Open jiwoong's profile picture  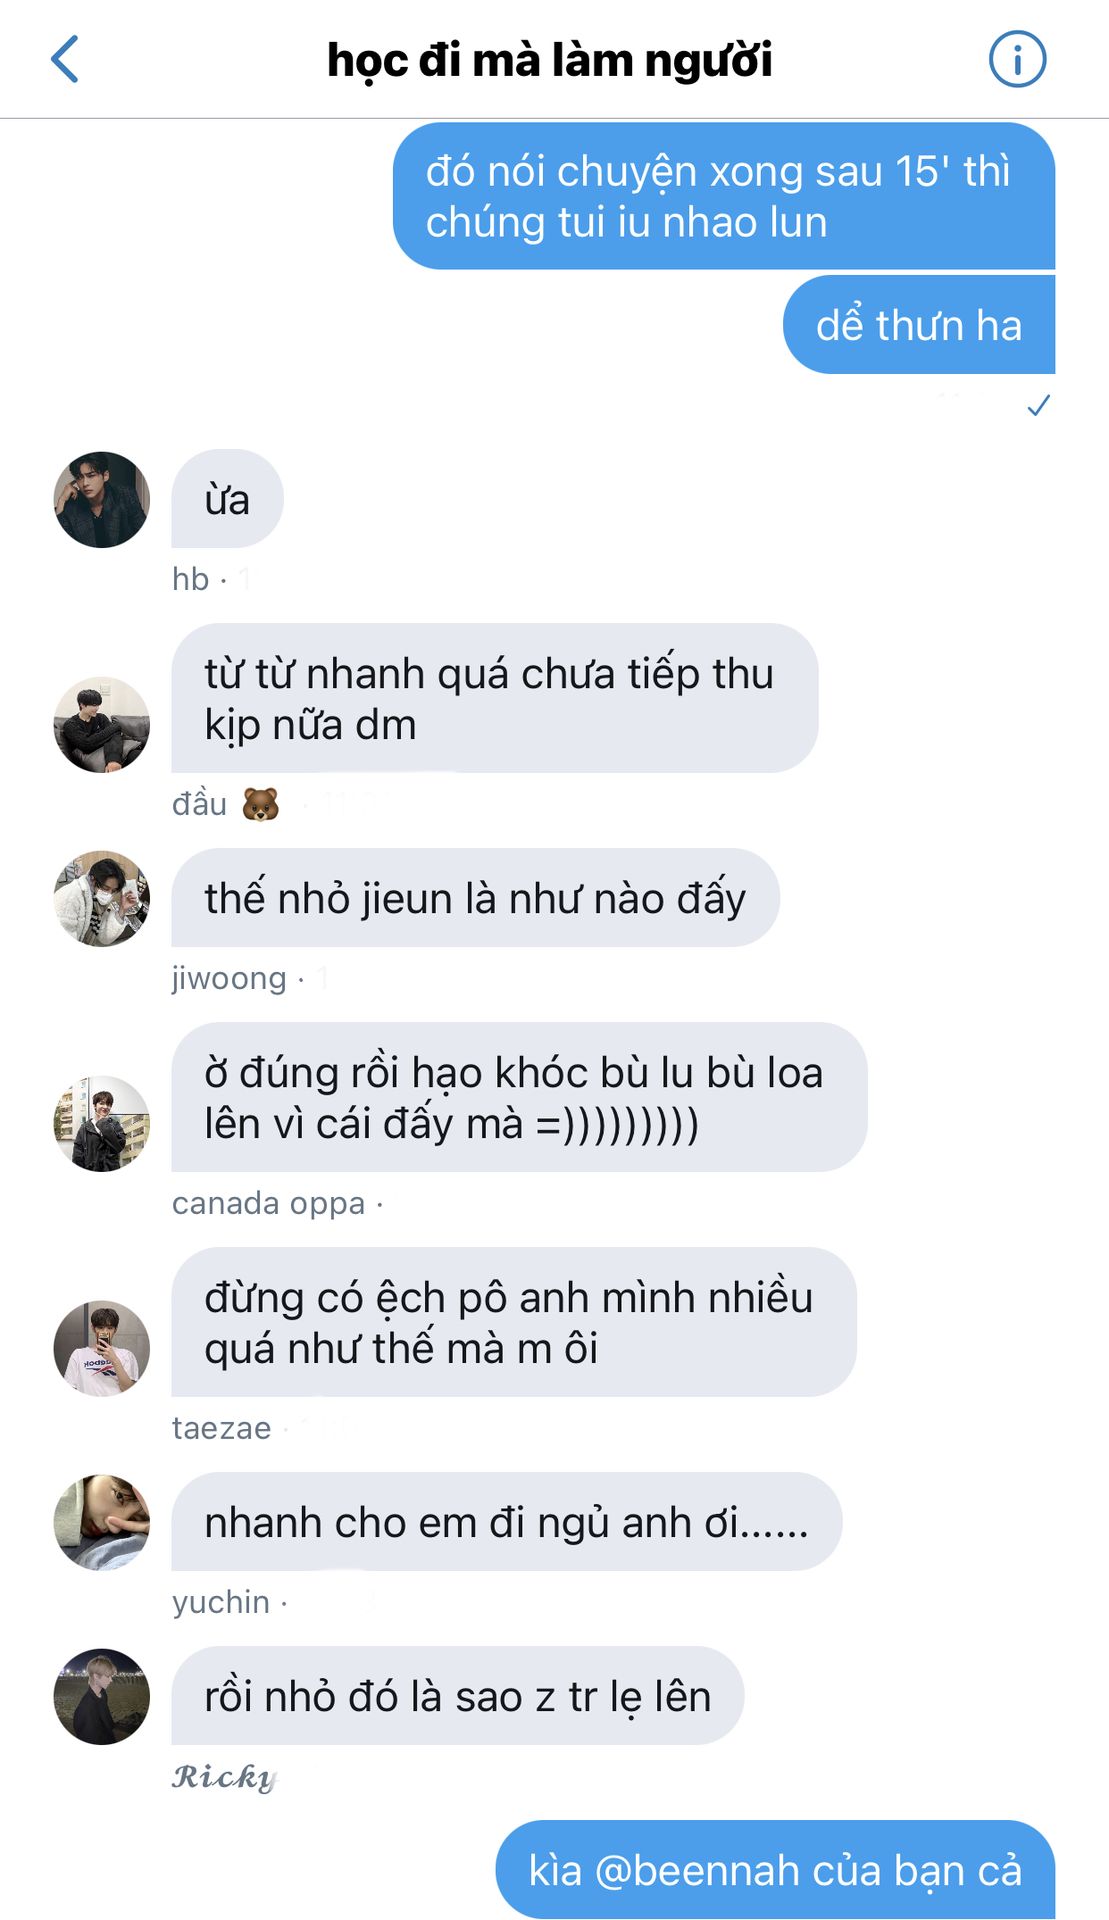click(101, 899)
